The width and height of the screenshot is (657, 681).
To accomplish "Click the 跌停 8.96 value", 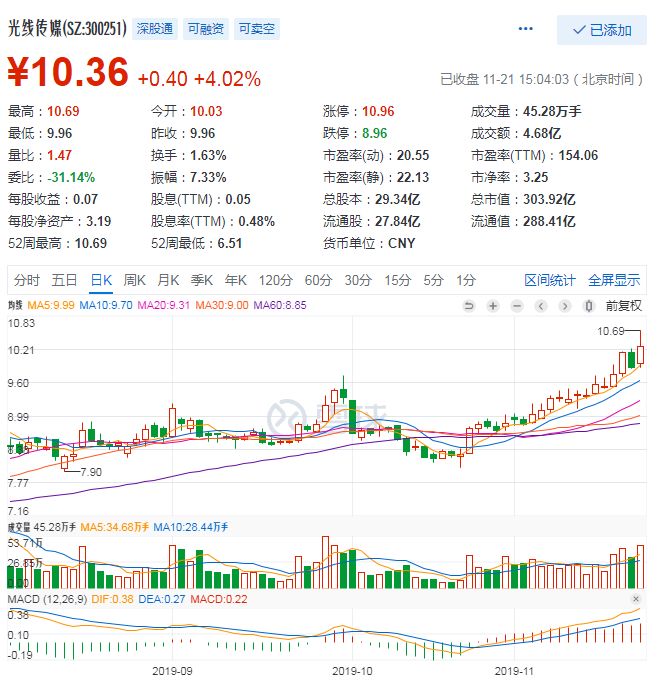I will (x=374, y=133).
